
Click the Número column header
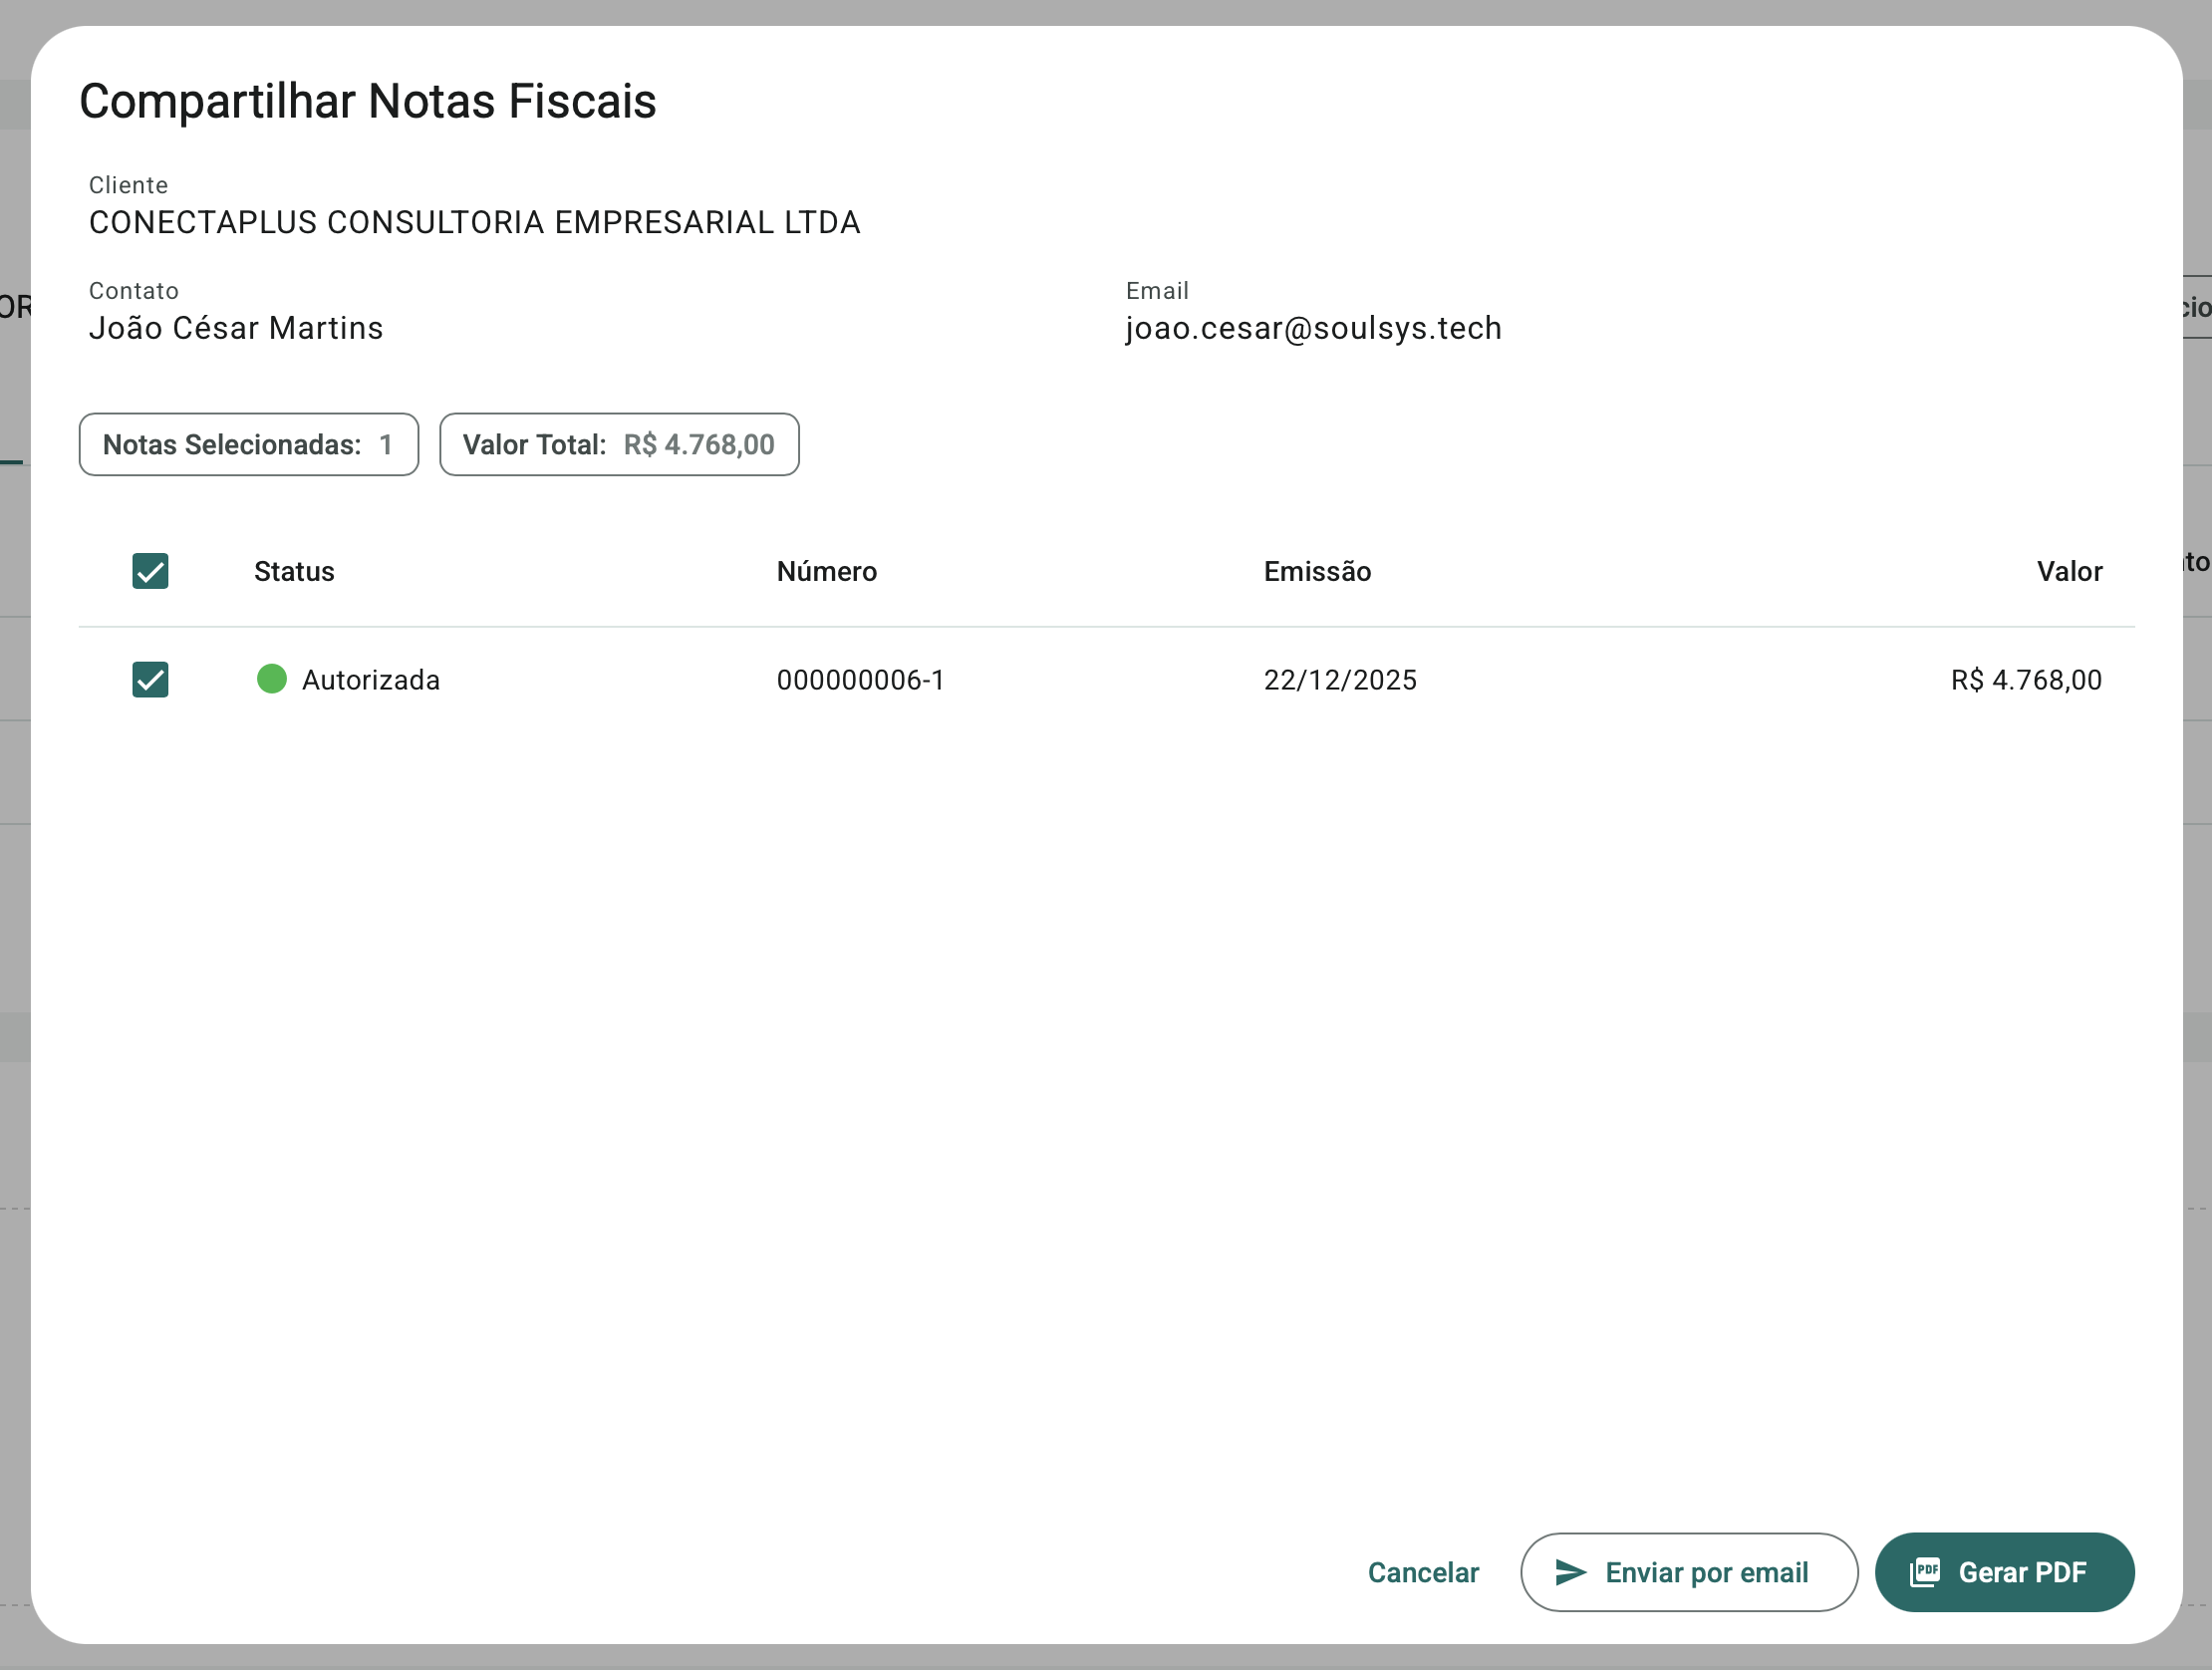[x=826, y=571]
